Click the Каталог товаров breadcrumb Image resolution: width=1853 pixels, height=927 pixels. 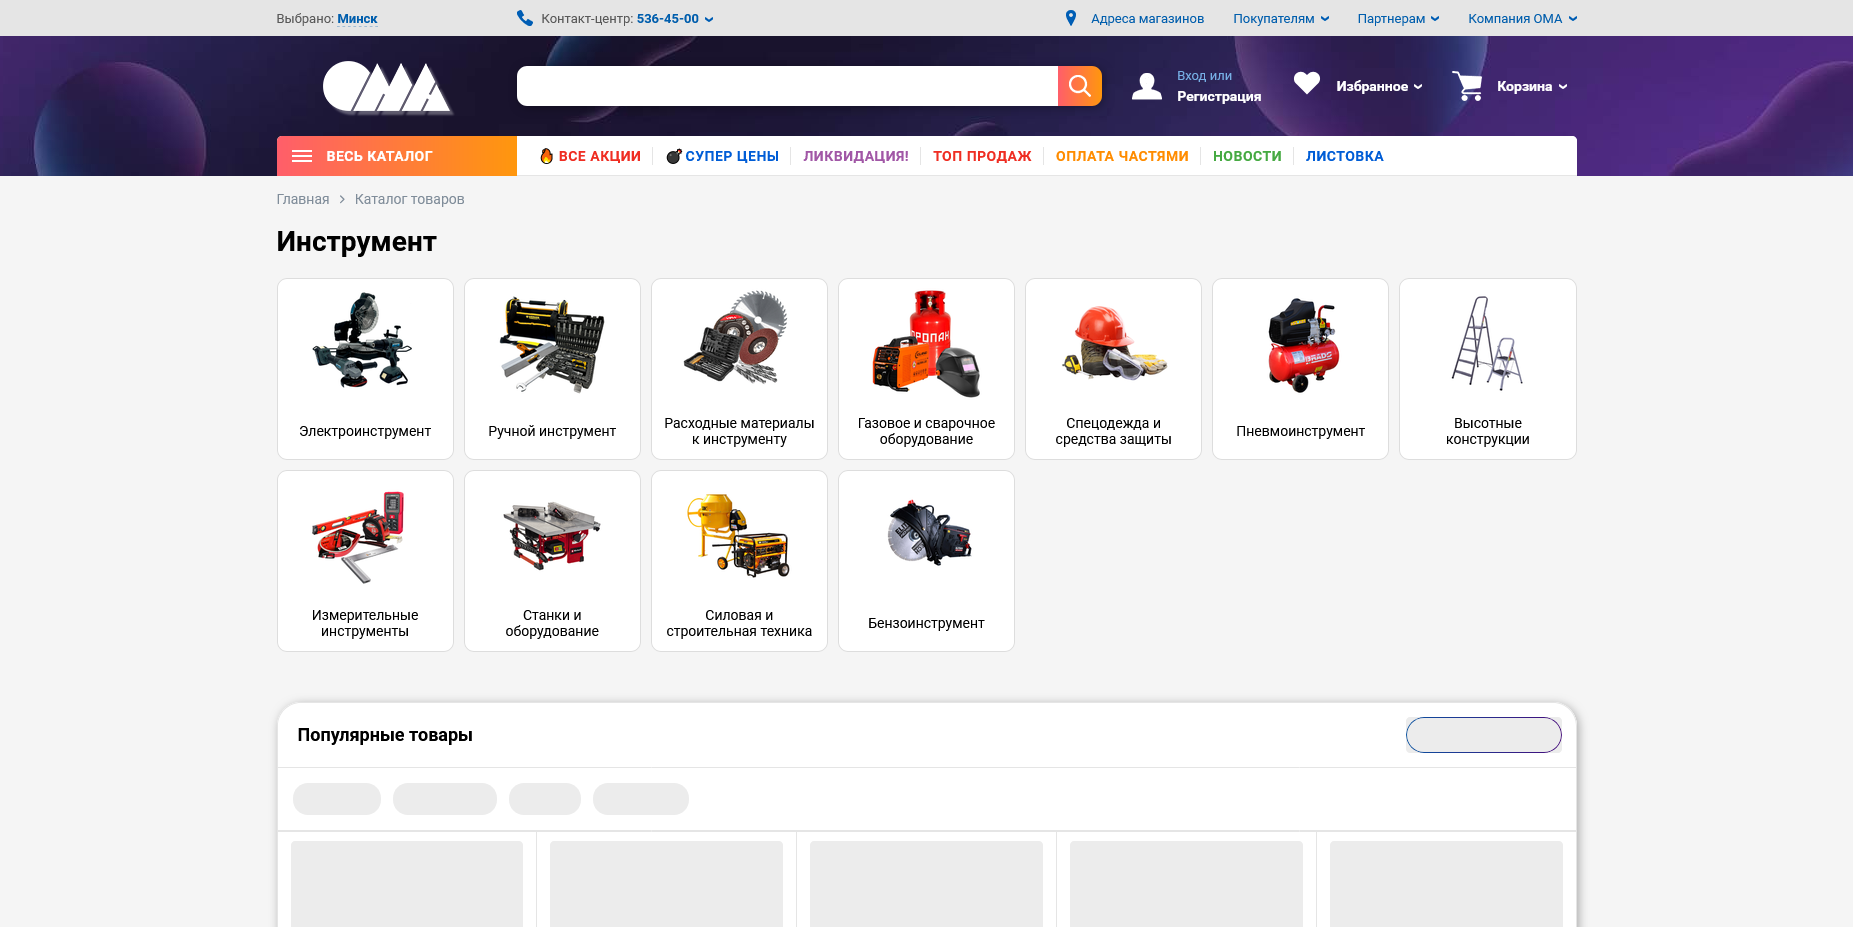(x=409, y=199)
